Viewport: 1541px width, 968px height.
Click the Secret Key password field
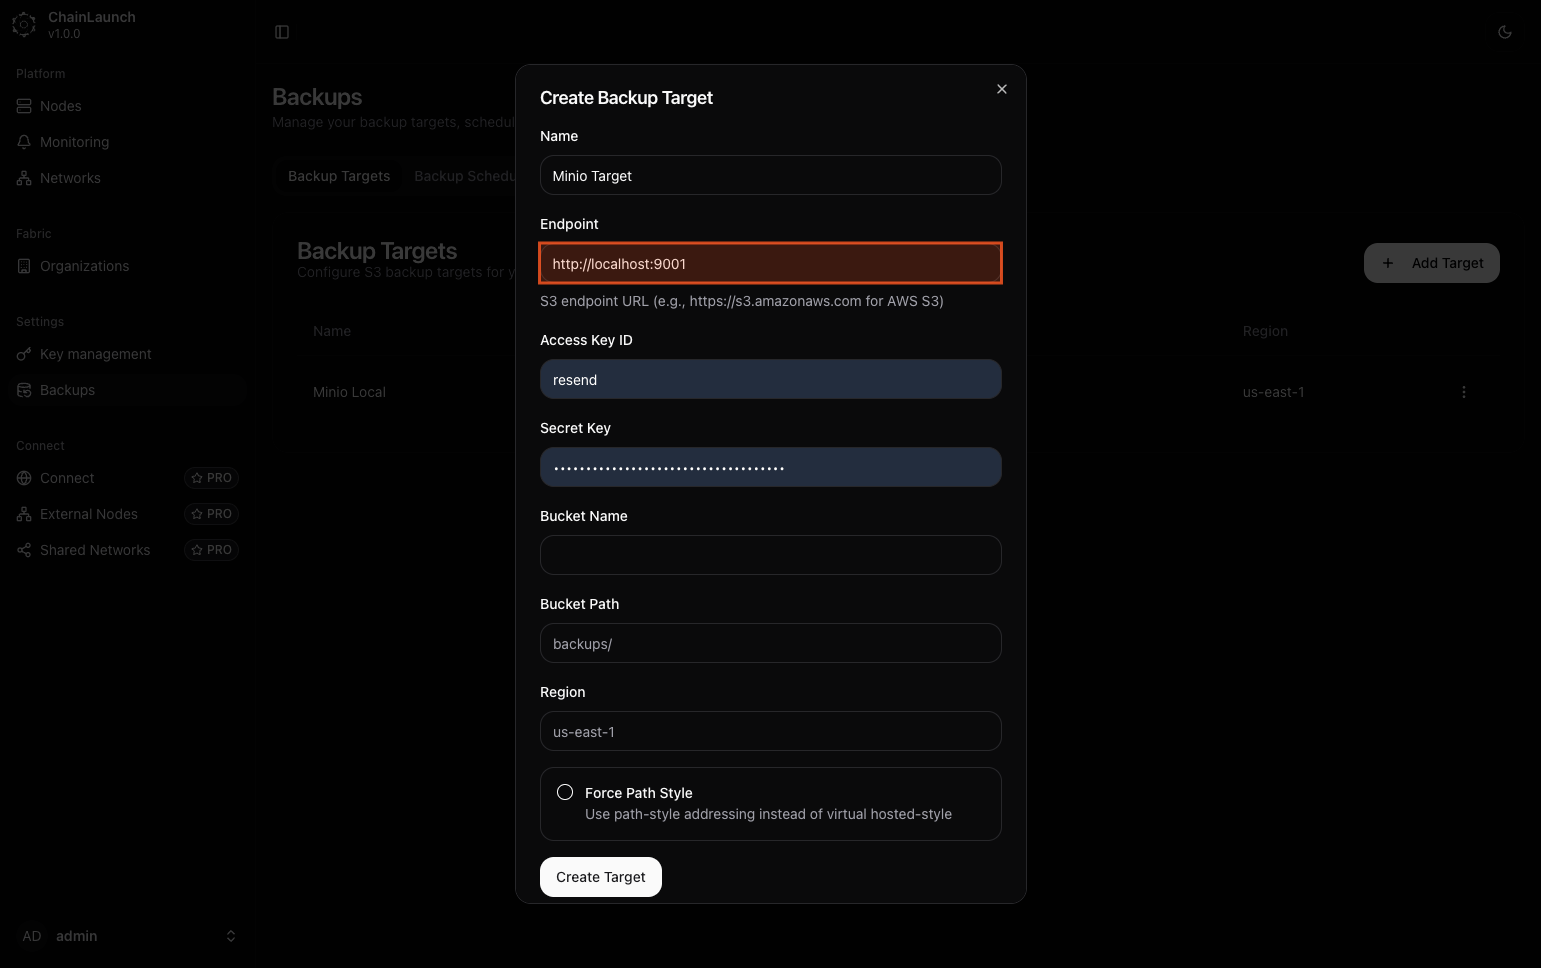pos(770,467)
